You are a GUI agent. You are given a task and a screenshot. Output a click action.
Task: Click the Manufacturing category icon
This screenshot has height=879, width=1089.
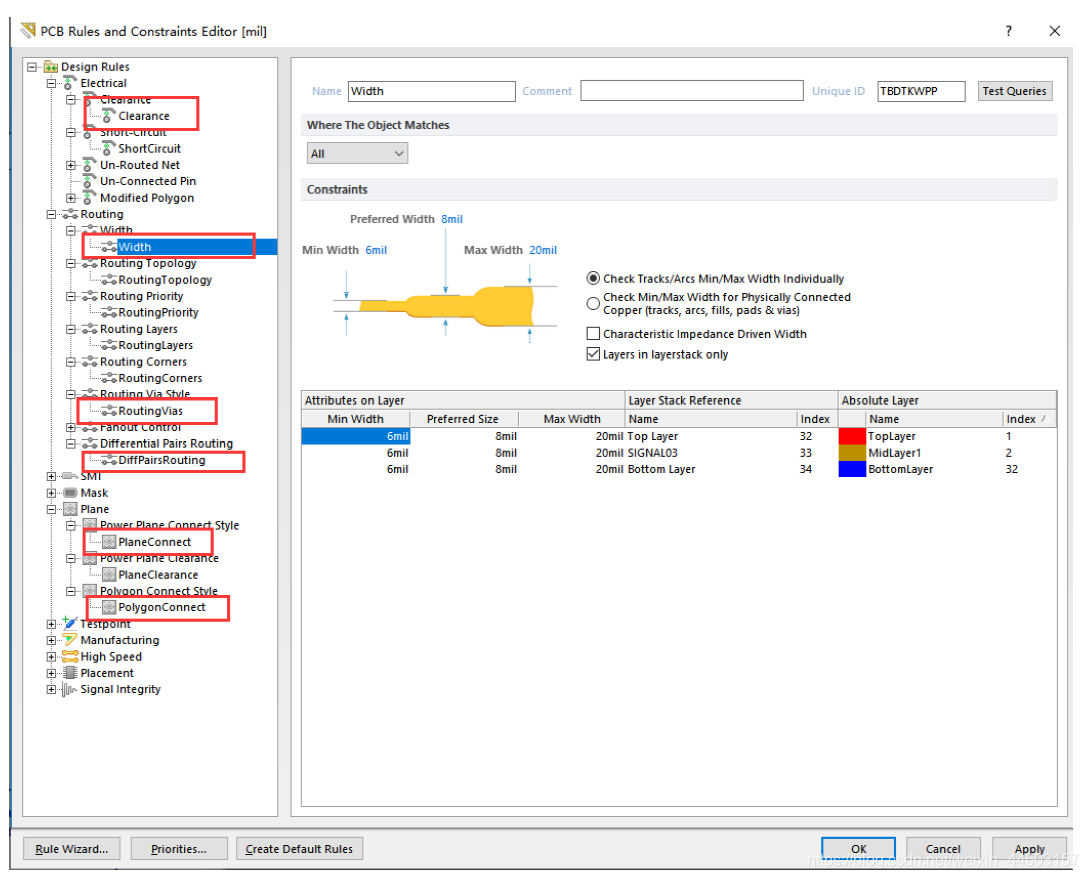[x=70, y=640]
